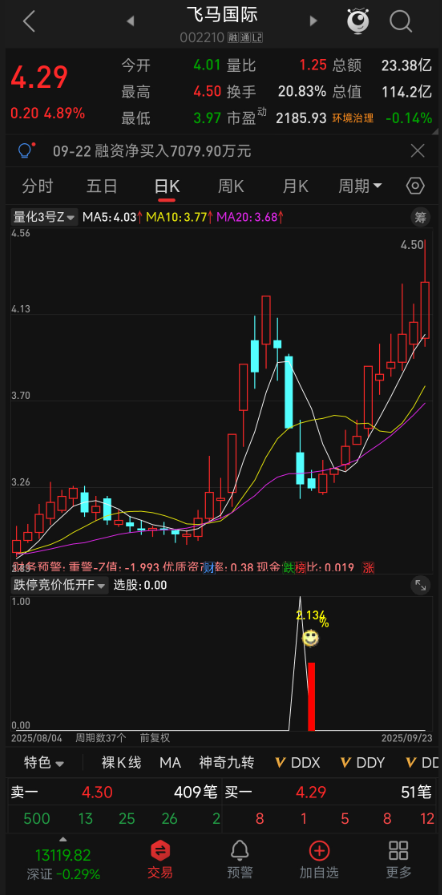Screen dimensions: 442x895
Task: Tap the lightbulb tip icon
Action: (26, 151)
